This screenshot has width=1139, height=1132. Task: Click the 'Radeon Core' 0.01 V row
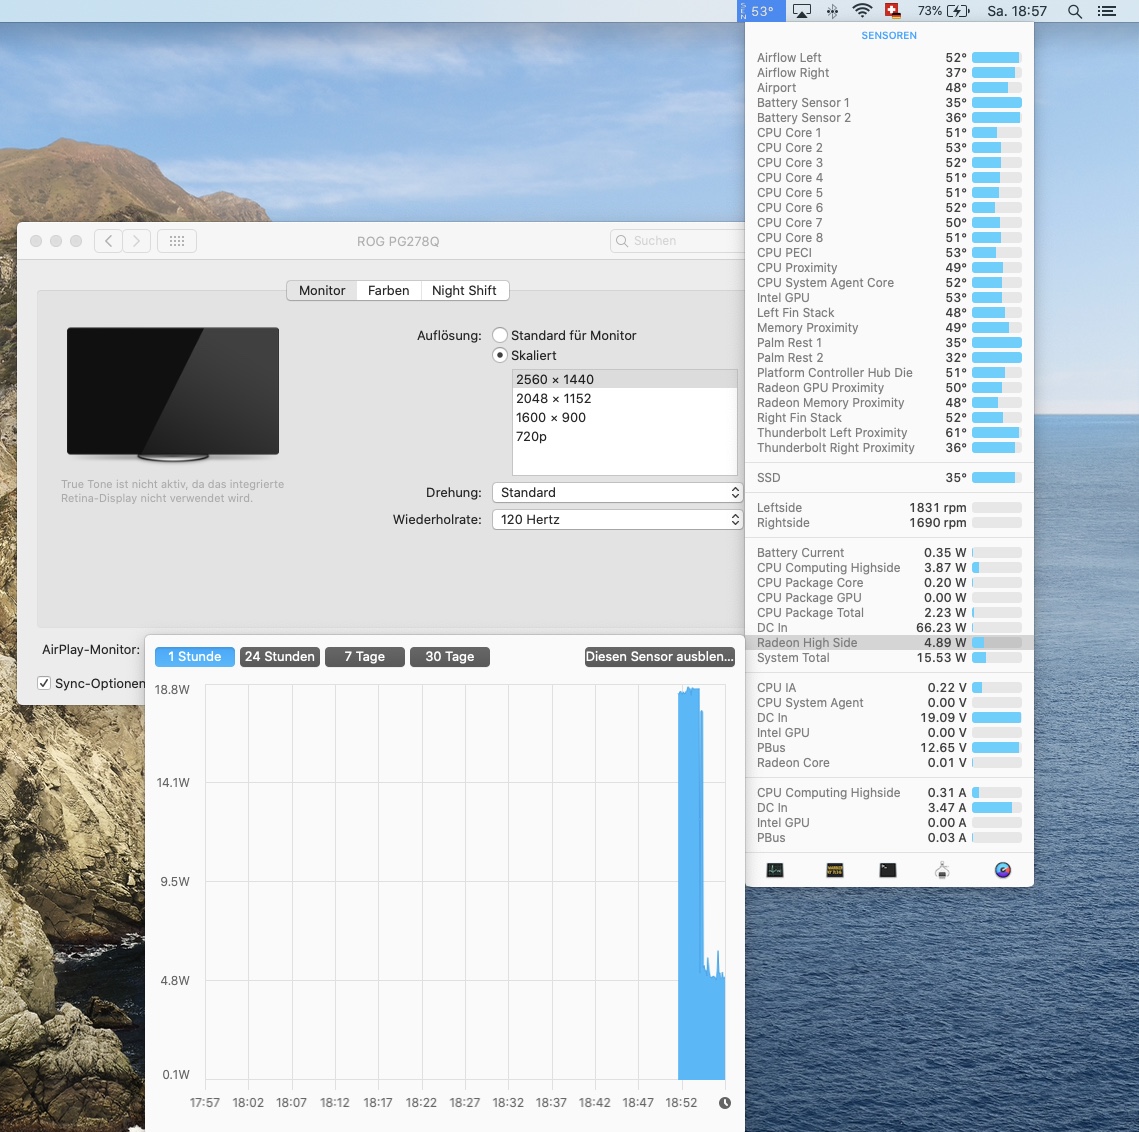889,762
